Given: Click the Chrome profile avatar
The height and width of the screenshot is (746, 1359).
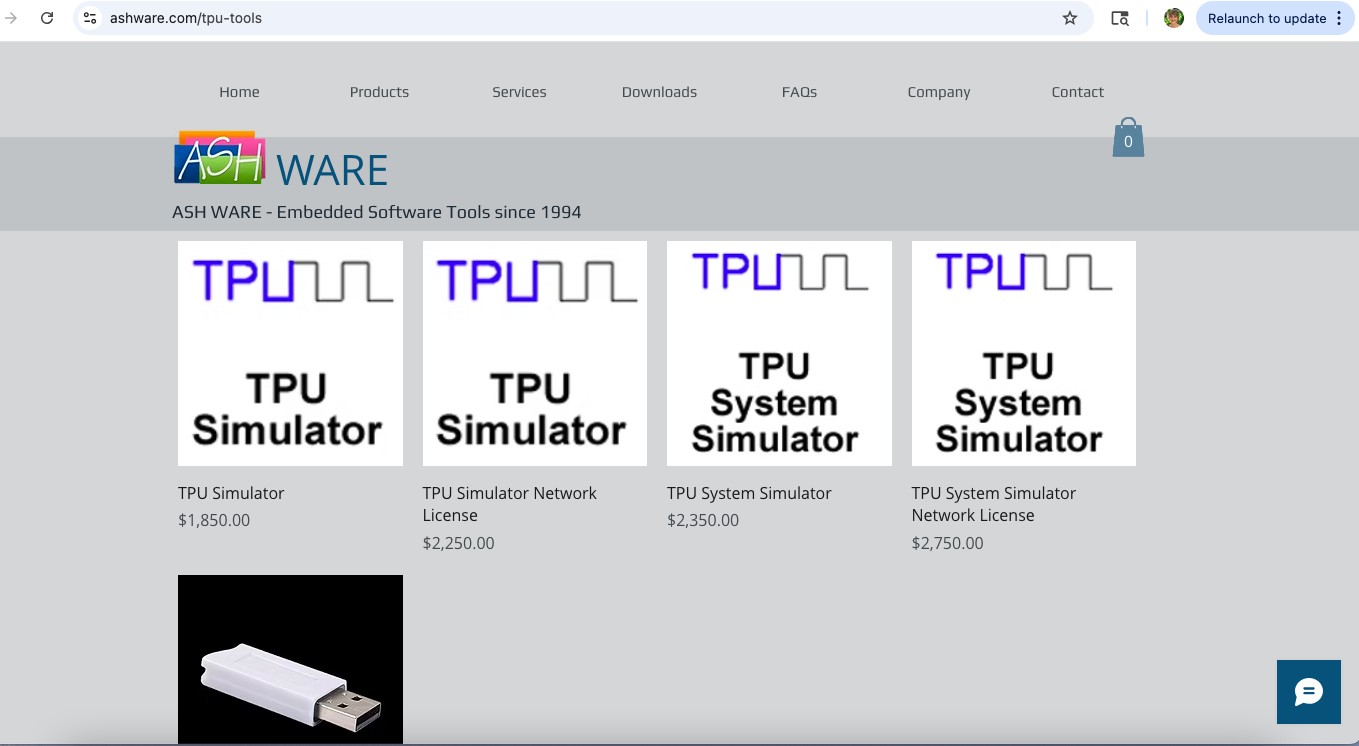Looking at the screenshot, I should coord(1174,18).
